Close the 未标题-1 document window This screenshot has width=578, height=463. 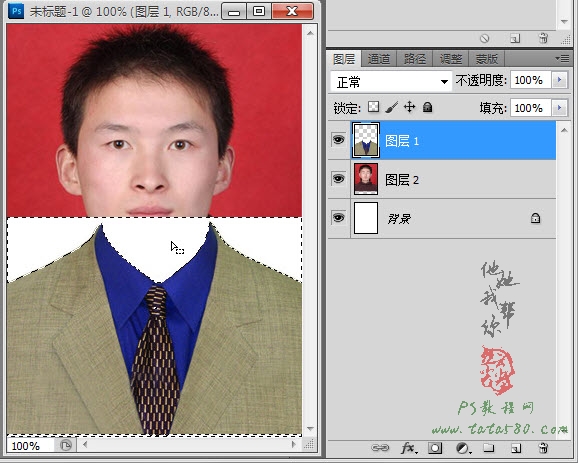pyautogui.click(x=292, y=11)
